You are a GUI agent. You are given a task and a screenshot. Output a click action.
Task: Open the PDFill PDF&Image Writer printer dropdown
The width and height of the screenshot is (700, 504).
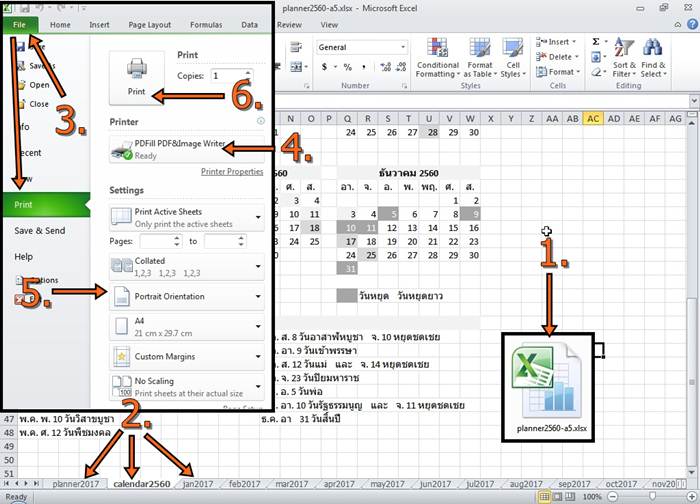pyautogui.click(x=187, y=150)
